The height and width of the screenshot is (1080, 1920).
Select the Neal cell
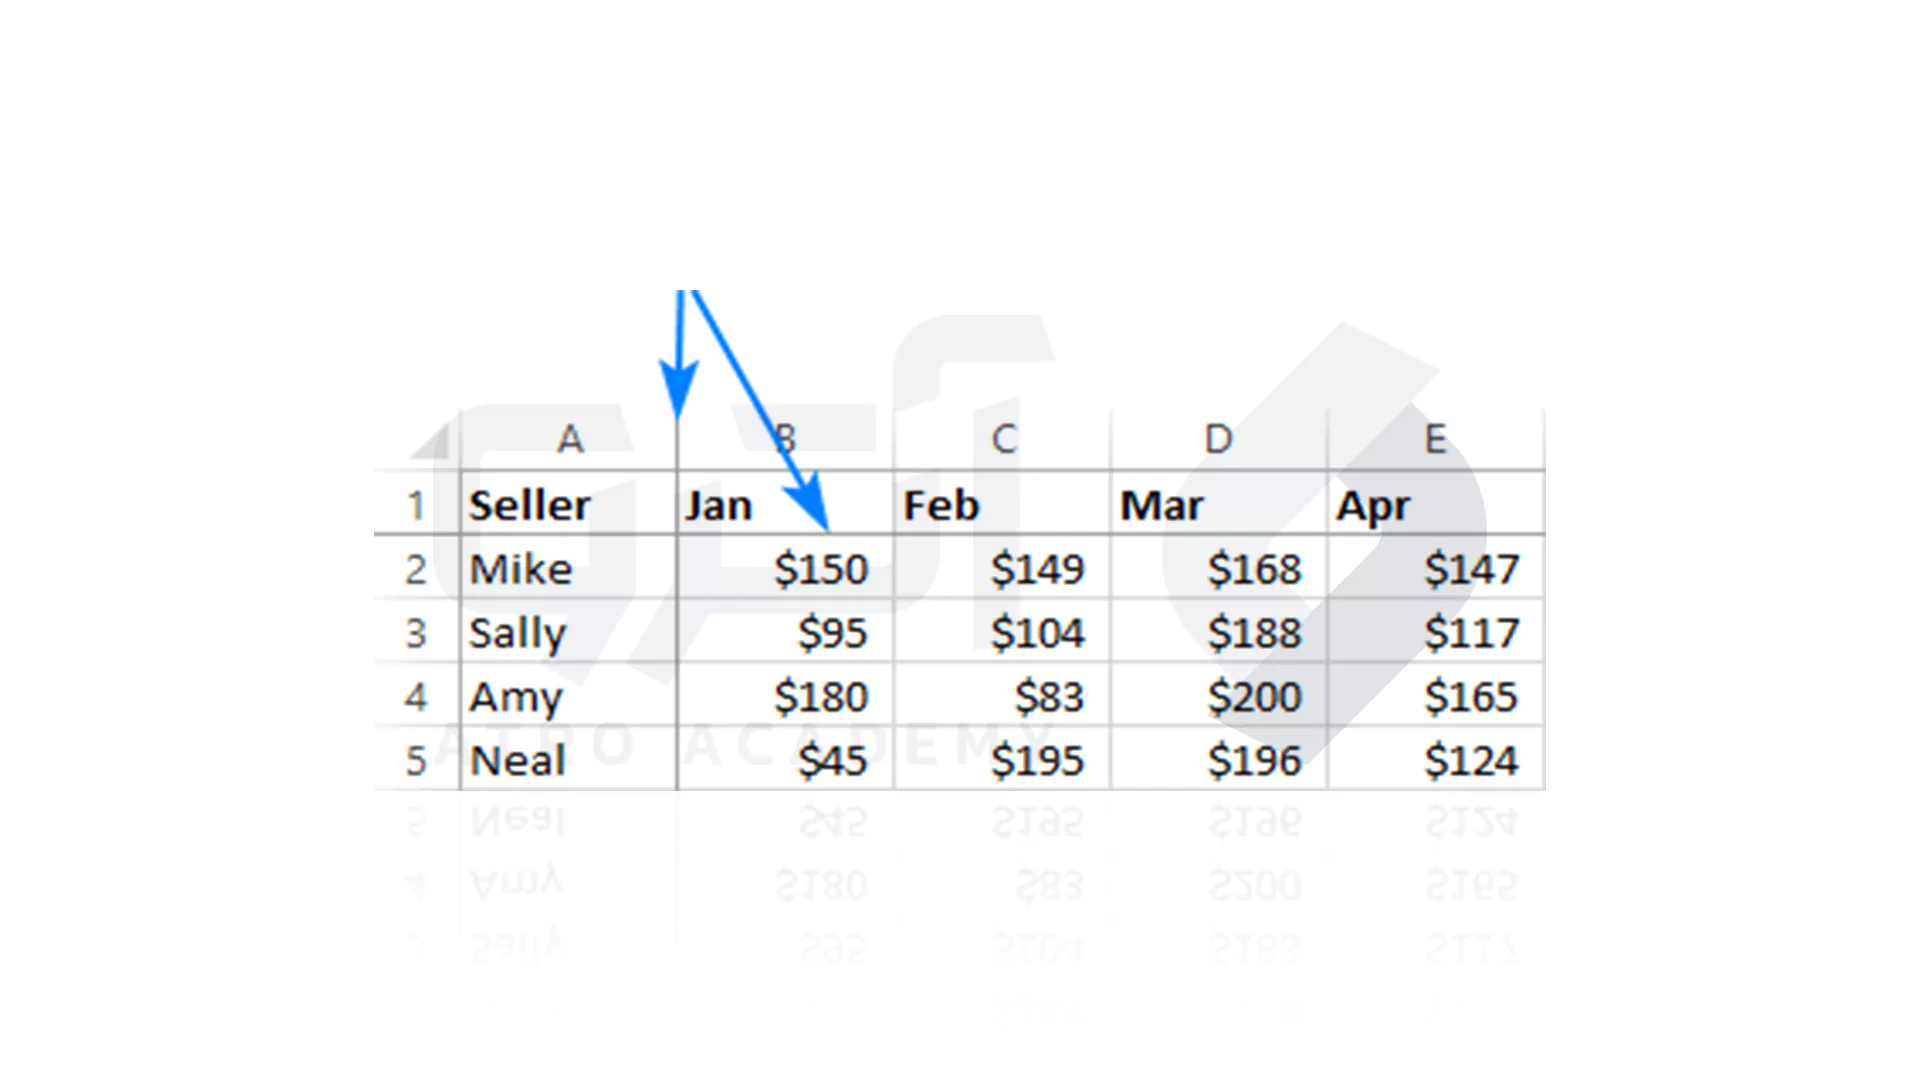tap(569, 760)
